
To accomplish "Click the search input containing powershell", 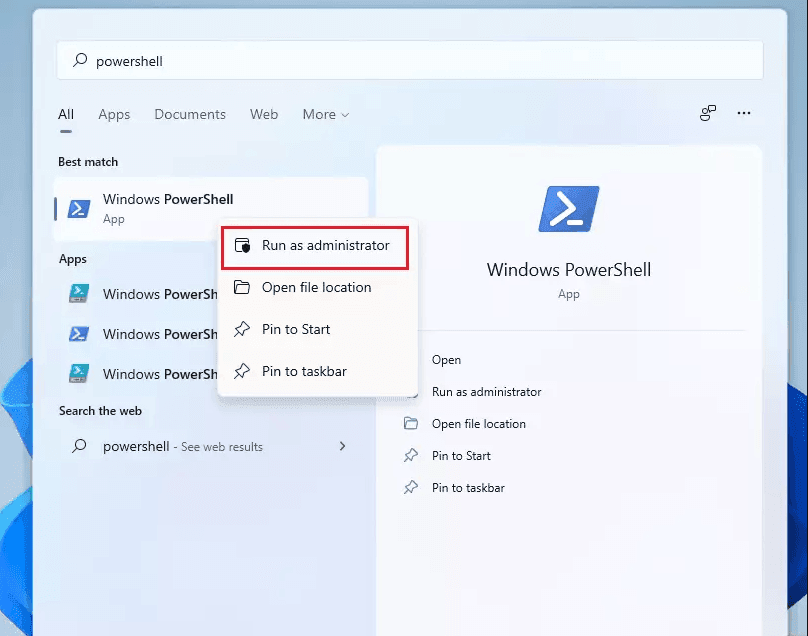I will (x=410, y=60).
